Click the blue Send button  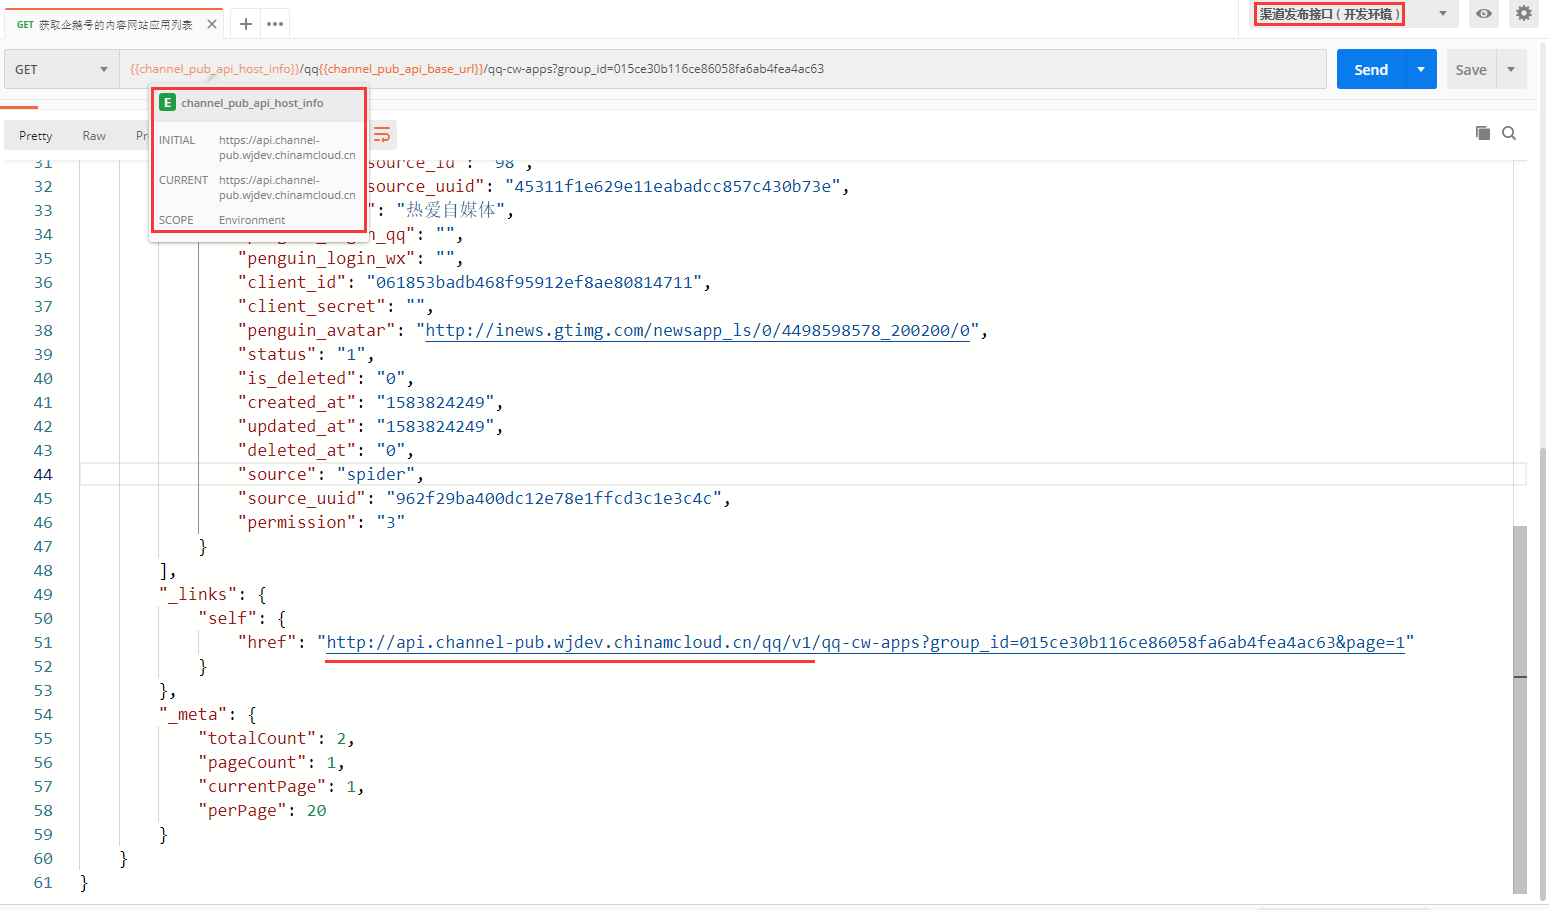(1370, 70)
